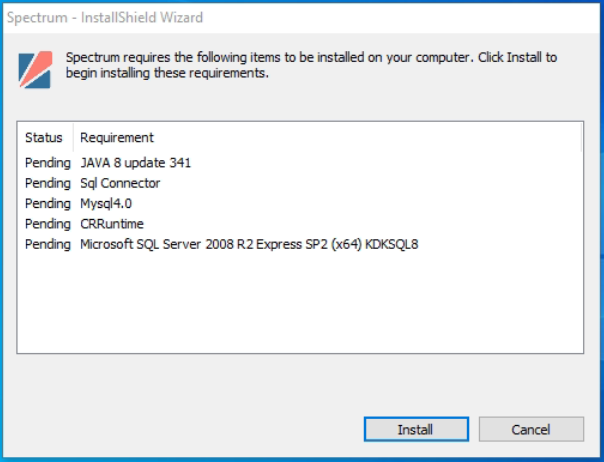Click the Pending status beside CRRuntime
Screen dimensions: 604x462
click(48, 224)
